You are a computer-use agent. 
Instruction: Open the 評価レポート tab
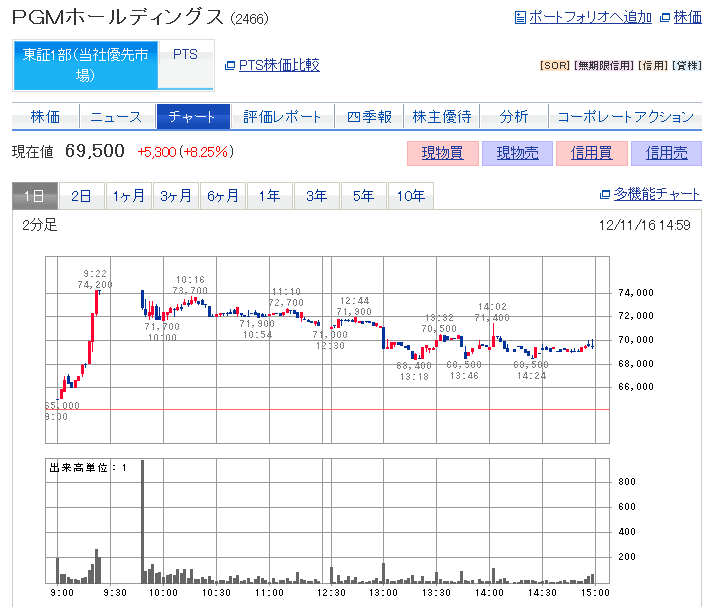click(x=282, y=117)
